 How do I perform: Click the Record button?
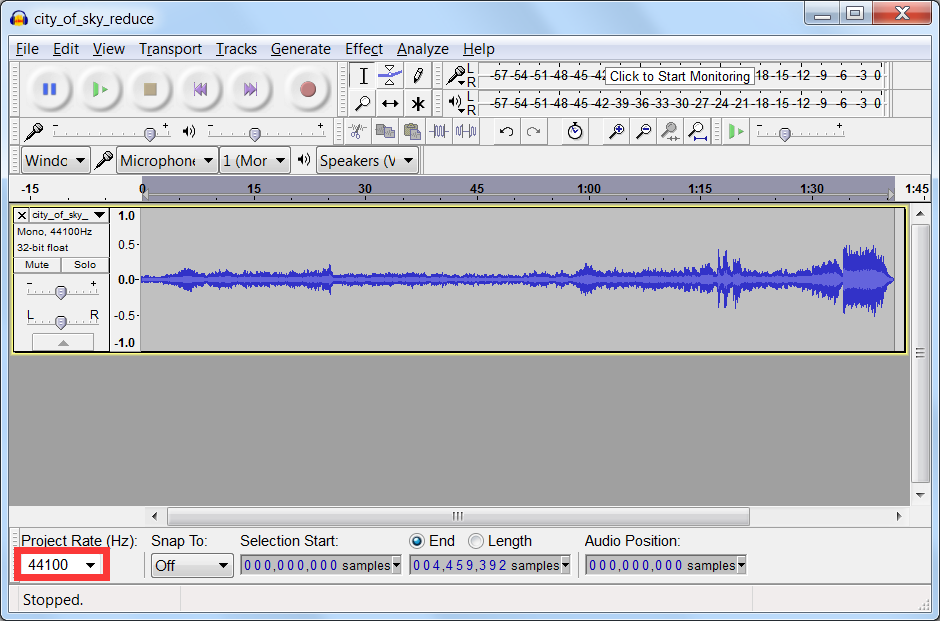[x=307, y=90]
